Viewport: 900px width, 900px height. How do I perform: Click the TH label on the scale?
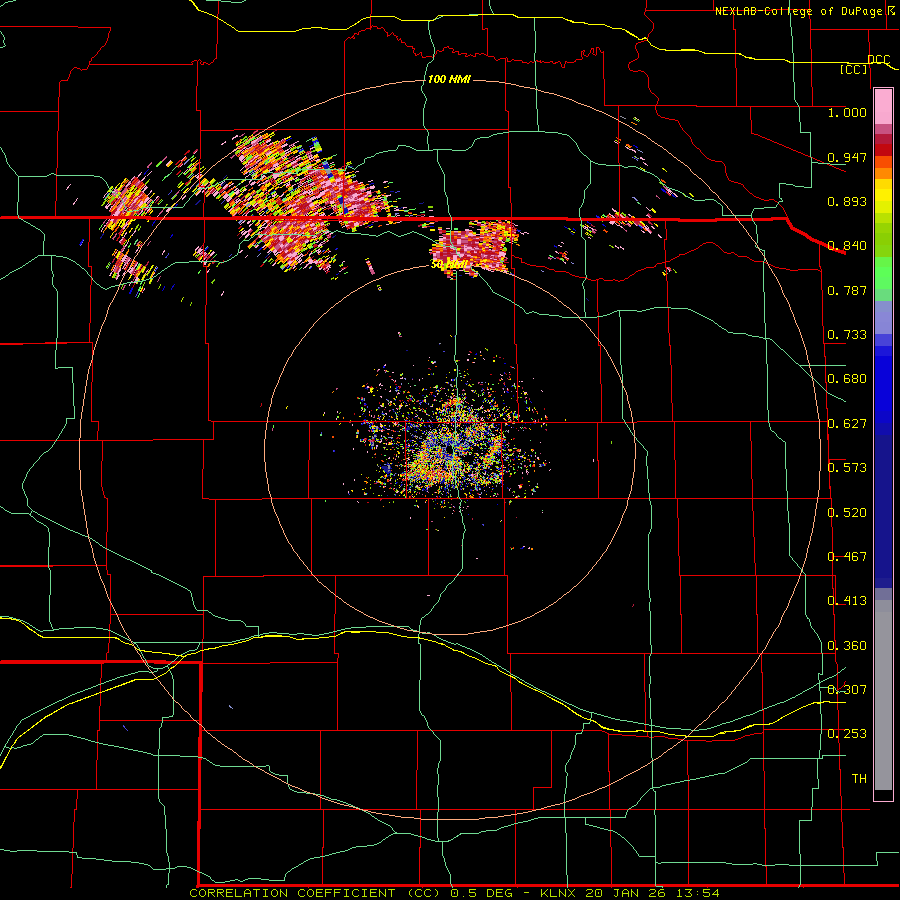coord(859,779)
